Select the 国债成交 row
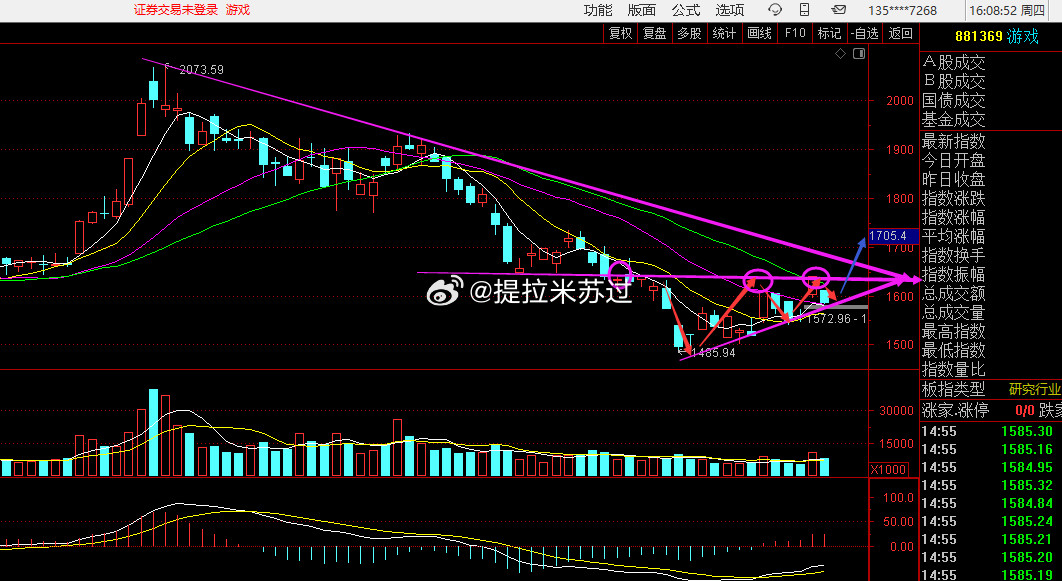1062x581 pixels. pyautogui.click(x=954, y=101)
